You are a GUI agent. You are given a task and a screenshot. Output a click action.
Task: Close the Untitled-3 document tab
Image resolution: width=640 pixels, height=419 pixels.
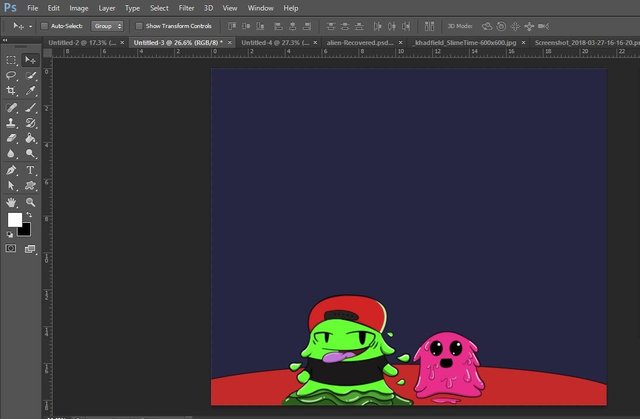pyautogui.click(x=230, y=42)
